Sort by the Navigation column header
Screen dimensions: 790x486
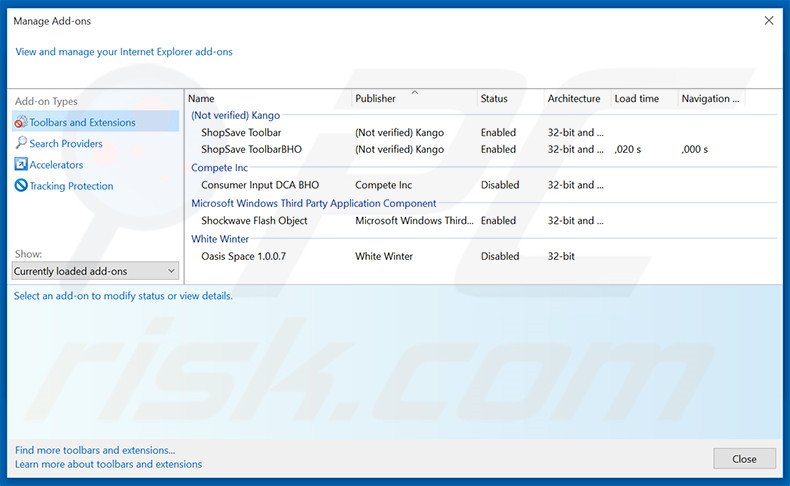click(x=711, y=99)
